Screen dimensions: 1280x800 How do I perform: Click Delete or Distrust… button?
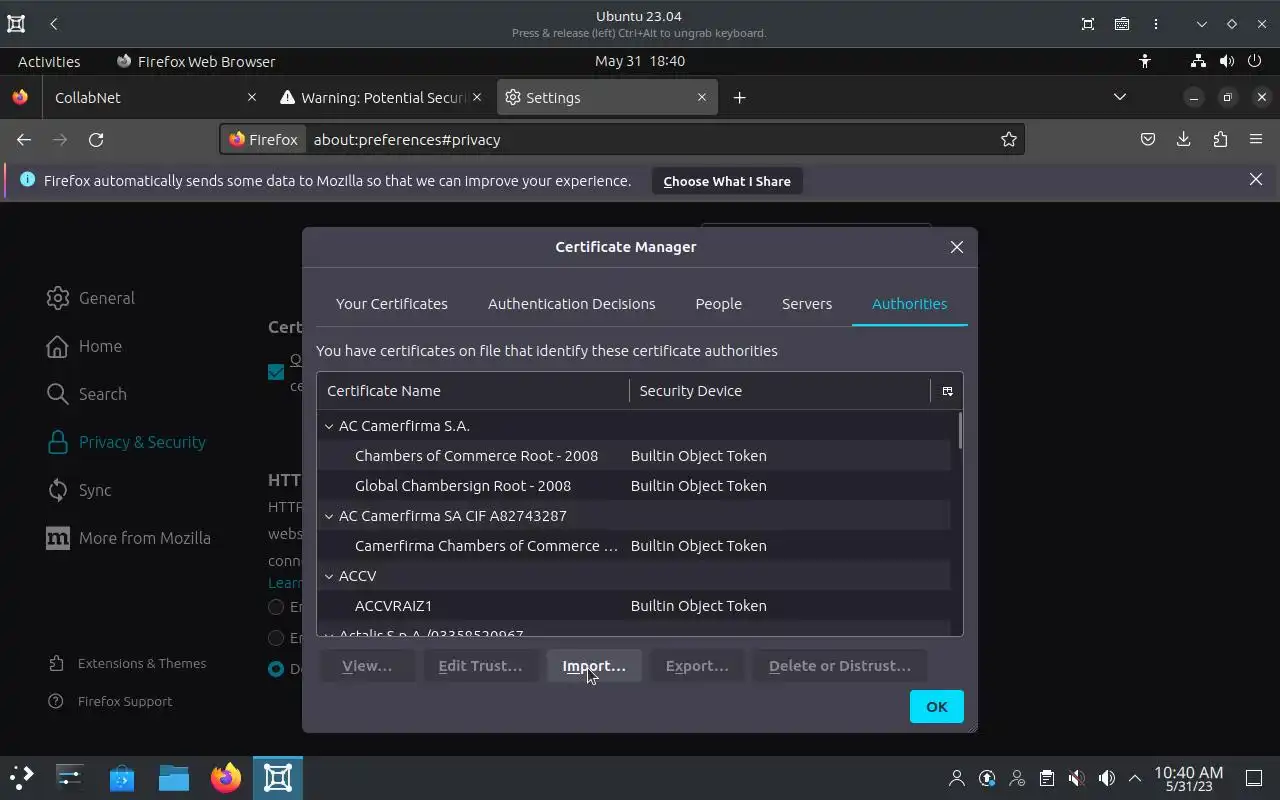point(839,666)
